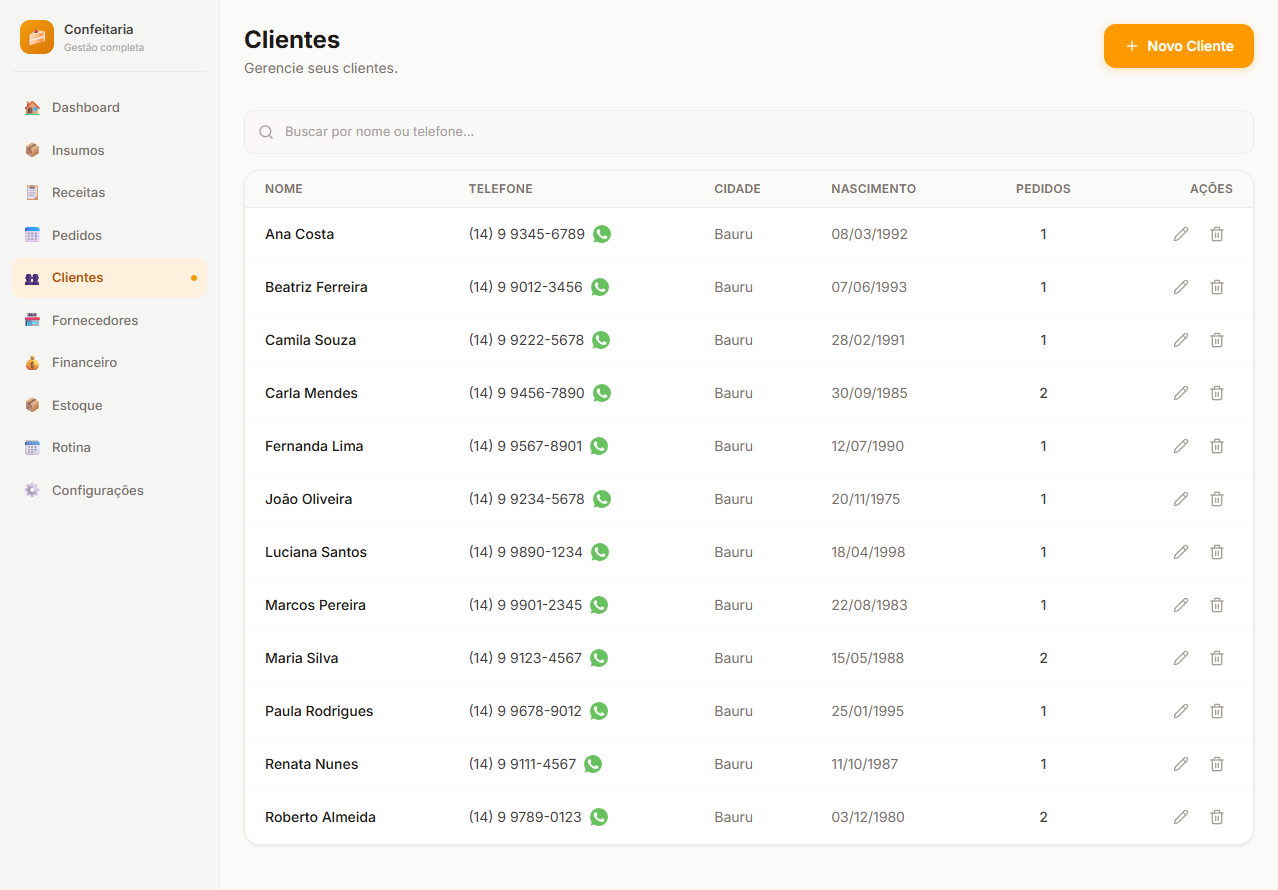Start WhatsApp conversation with Roberto Almeida
Viewport: 1278px width, 890px height.
pos(598,816)
